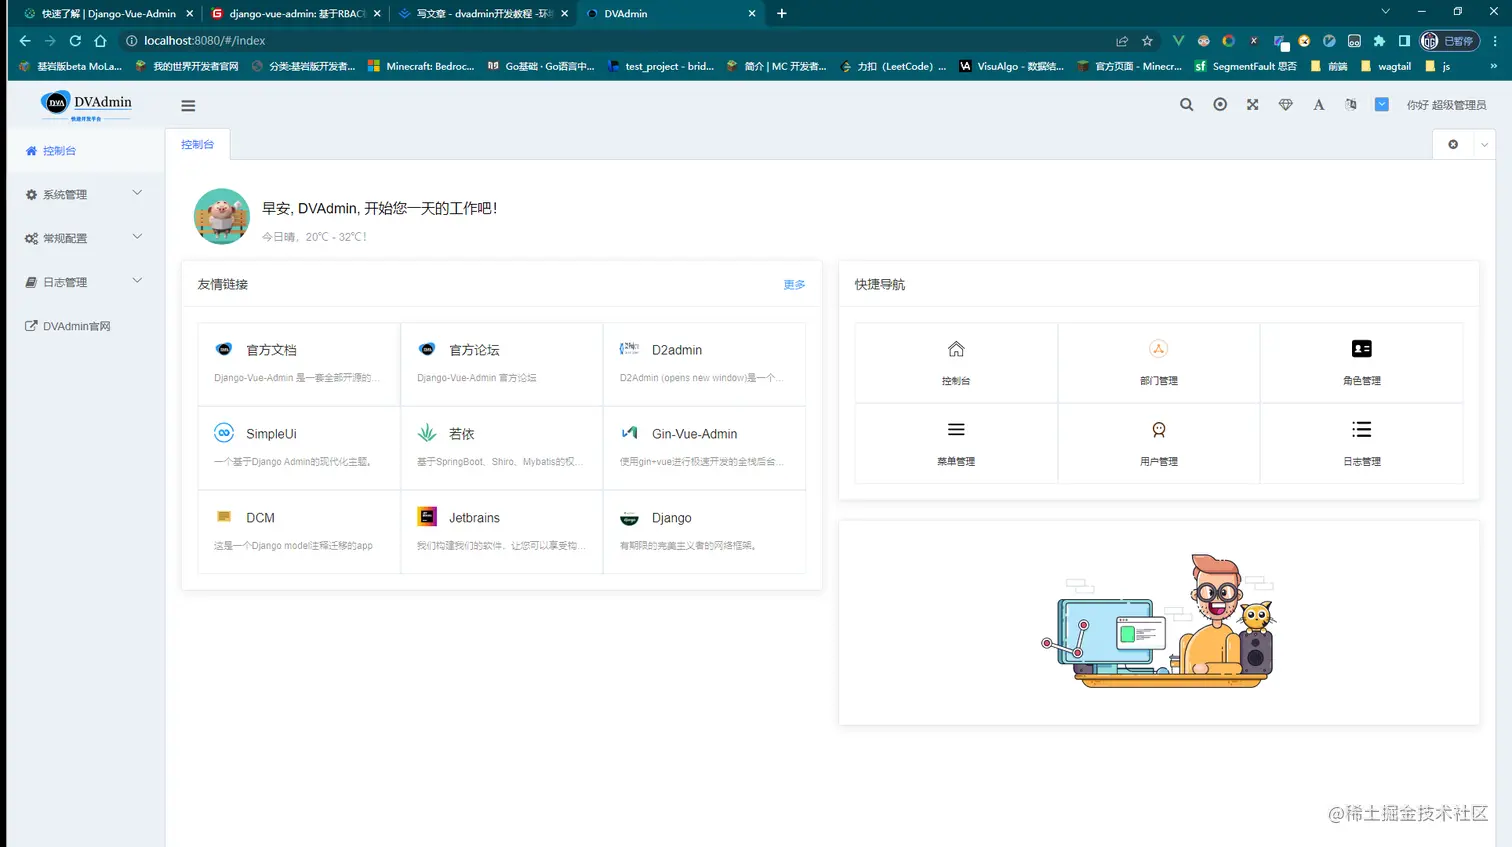This screenshot has width=1512, height=847.
Task: Open the SimpleUi link card
Action: pyautogui.click(x=299, y=448)
